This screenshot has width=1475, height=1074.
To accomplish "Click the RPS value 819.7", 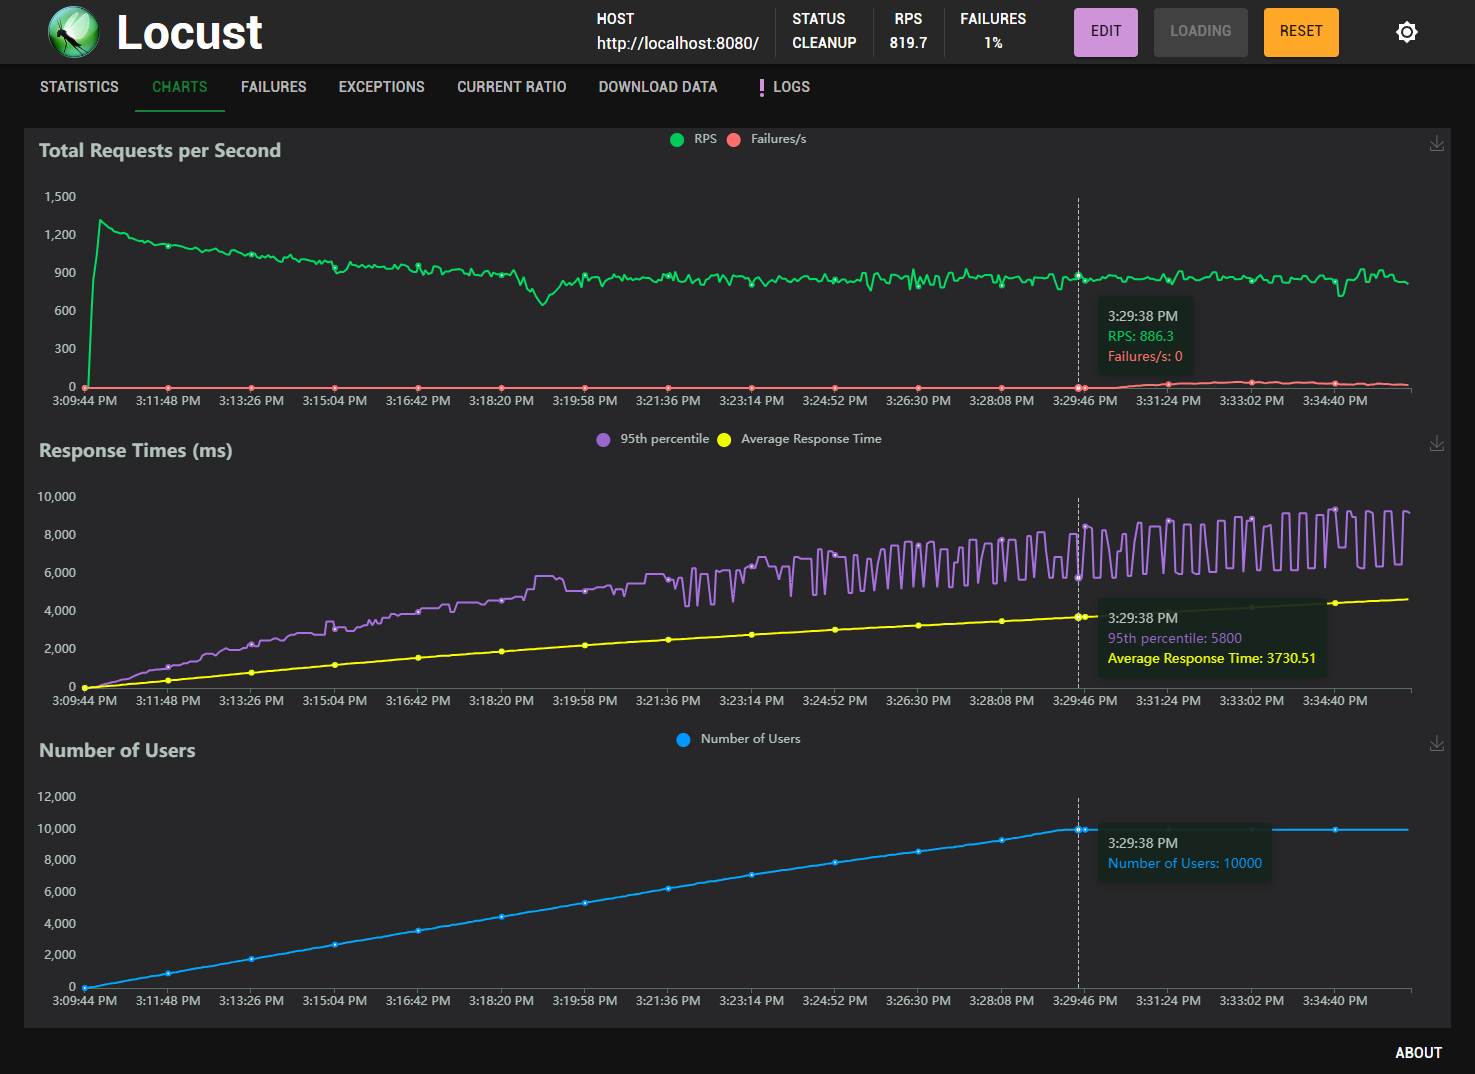I will tap(908, 43).
